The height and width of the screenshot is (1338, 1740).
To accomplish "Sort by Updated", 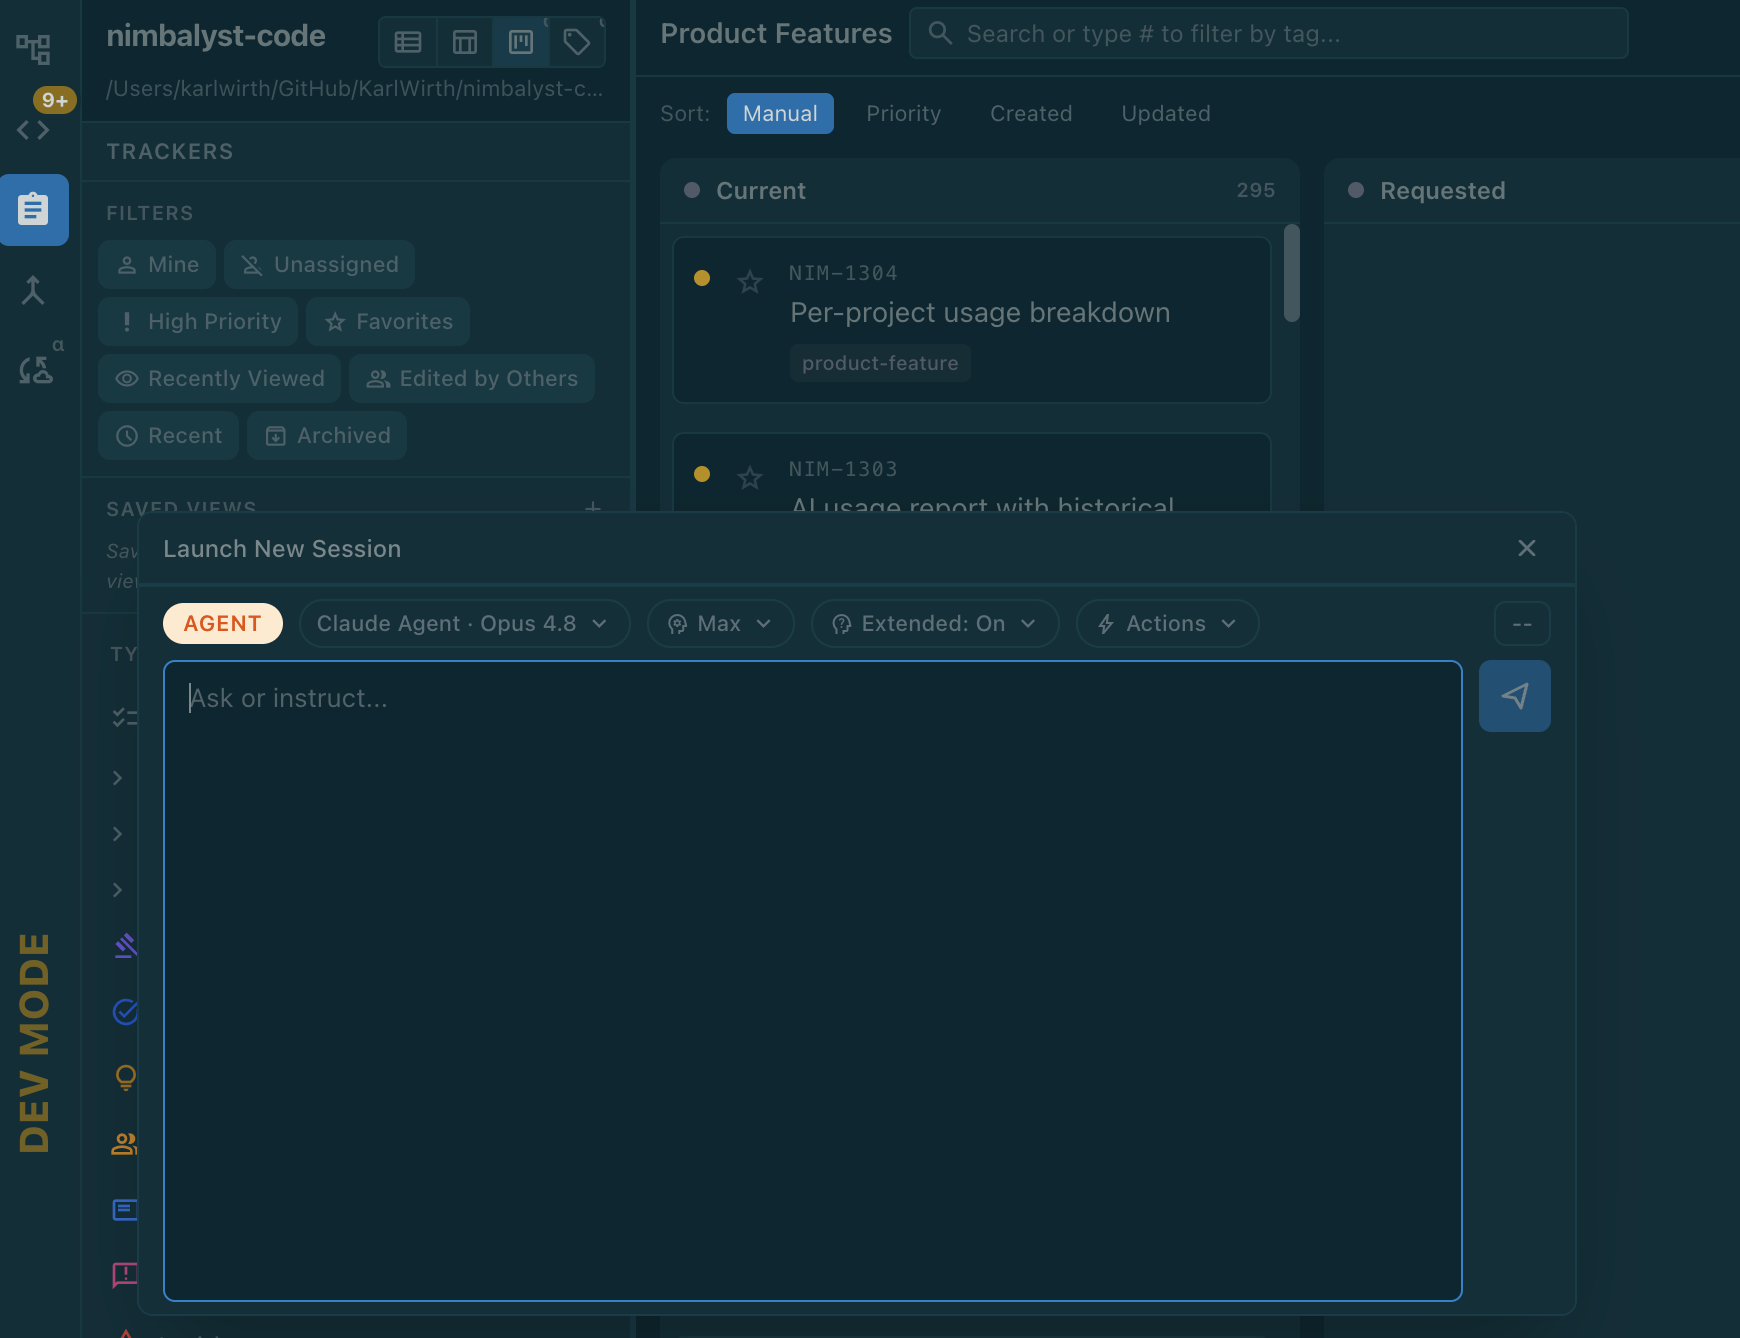I will (x=1166, y=113).
